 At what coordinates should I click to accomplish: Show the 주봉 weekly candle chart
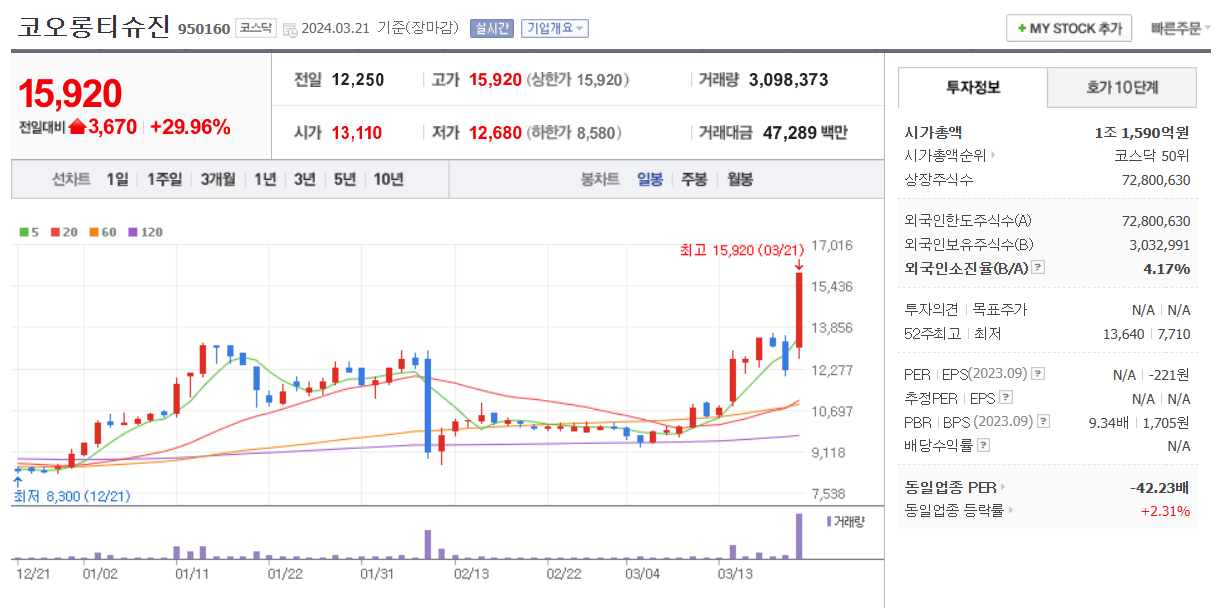[x=694, y=179]
